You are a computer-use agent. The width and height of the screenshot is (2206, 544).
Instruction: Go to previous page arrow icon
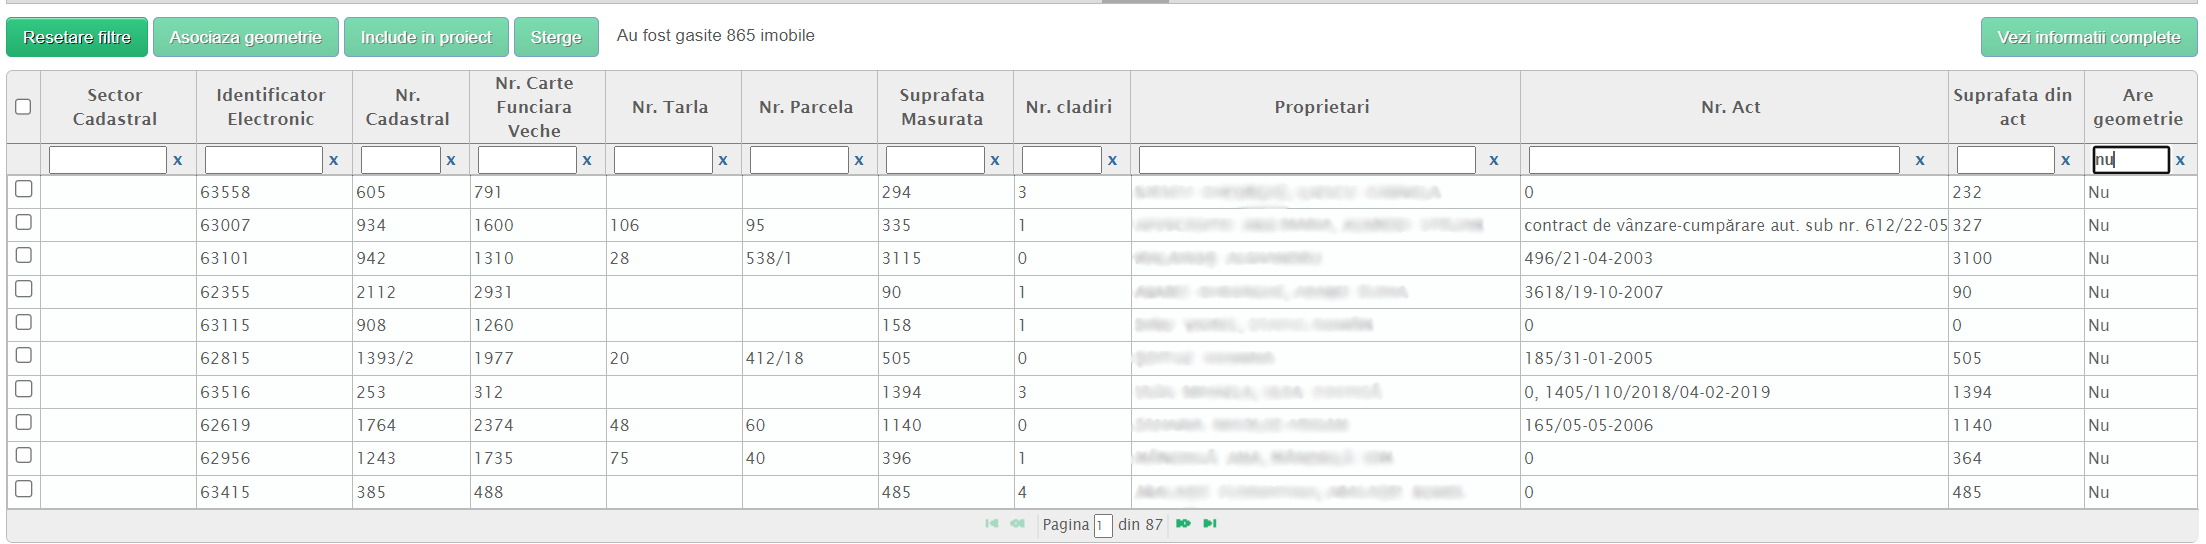1017,524
